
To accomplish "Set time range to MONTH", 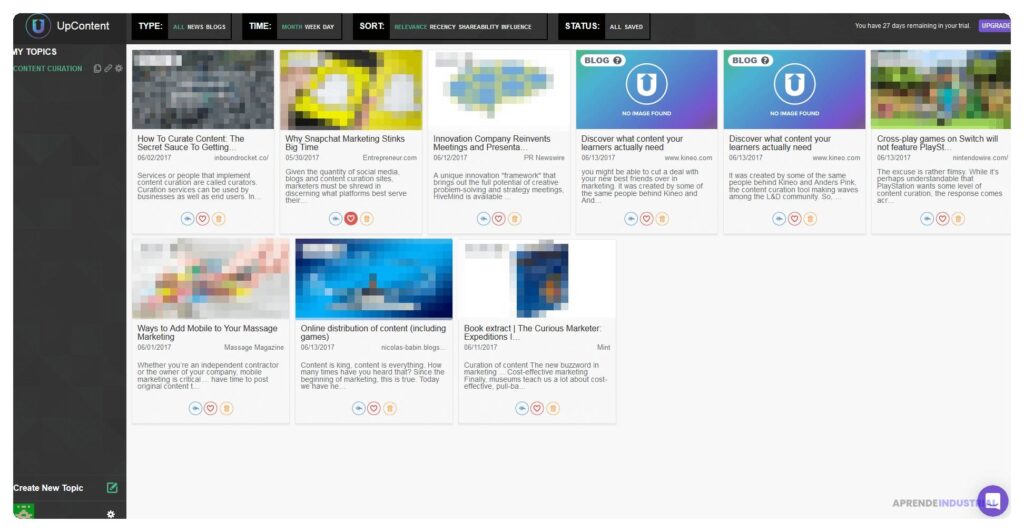I will click(292, 27).
